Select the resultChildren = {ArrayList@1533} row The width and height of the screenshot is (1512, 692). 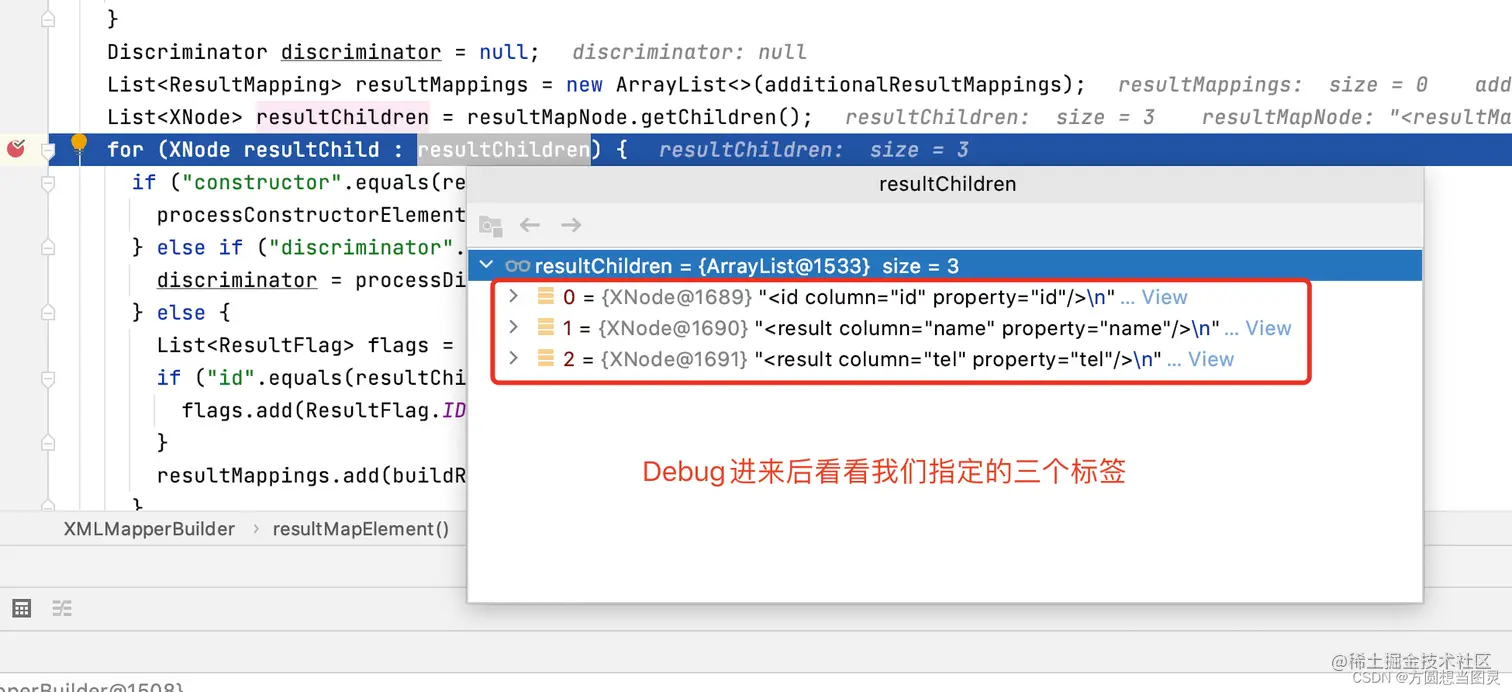(x=945, y=266)
